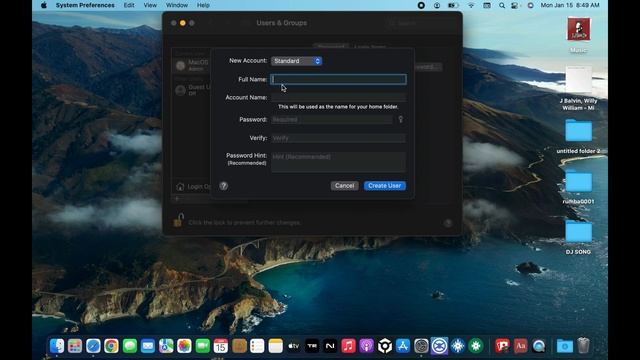
Task: Open the View menu
Action: point(150,5)
